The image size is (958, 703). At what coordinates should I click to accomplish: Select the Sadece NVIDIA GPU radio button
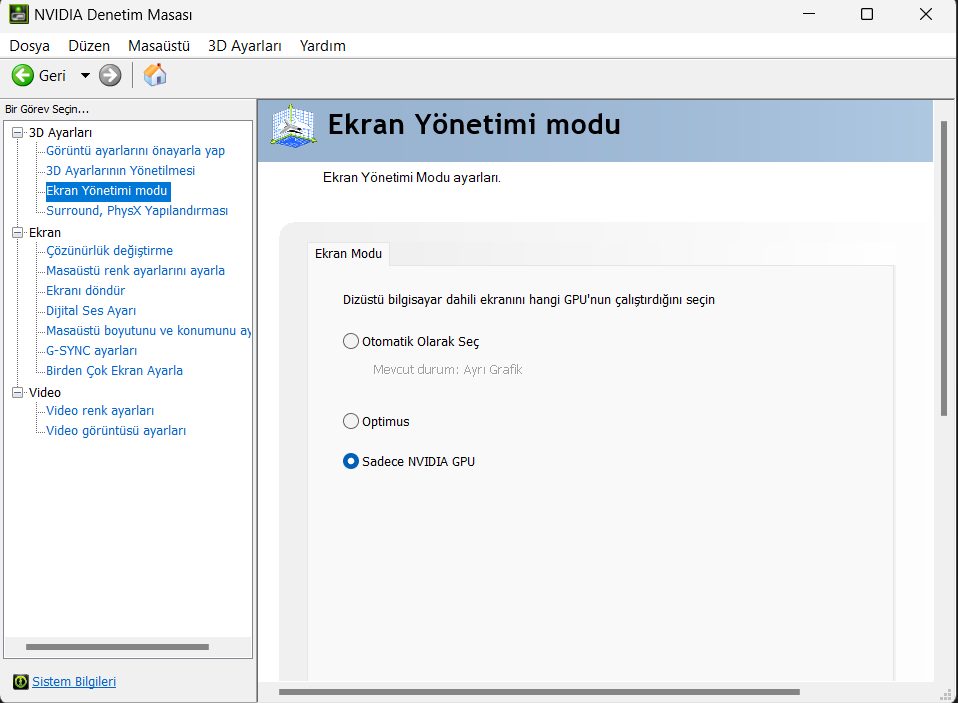pyautogui.click(x=351, y=461)
